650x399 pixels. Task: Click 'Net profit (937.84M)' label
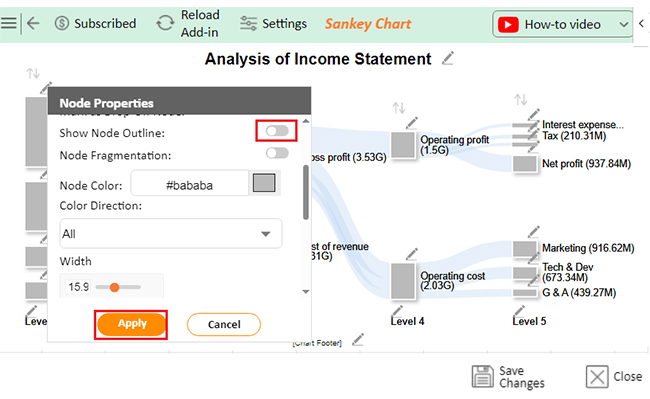587,164
